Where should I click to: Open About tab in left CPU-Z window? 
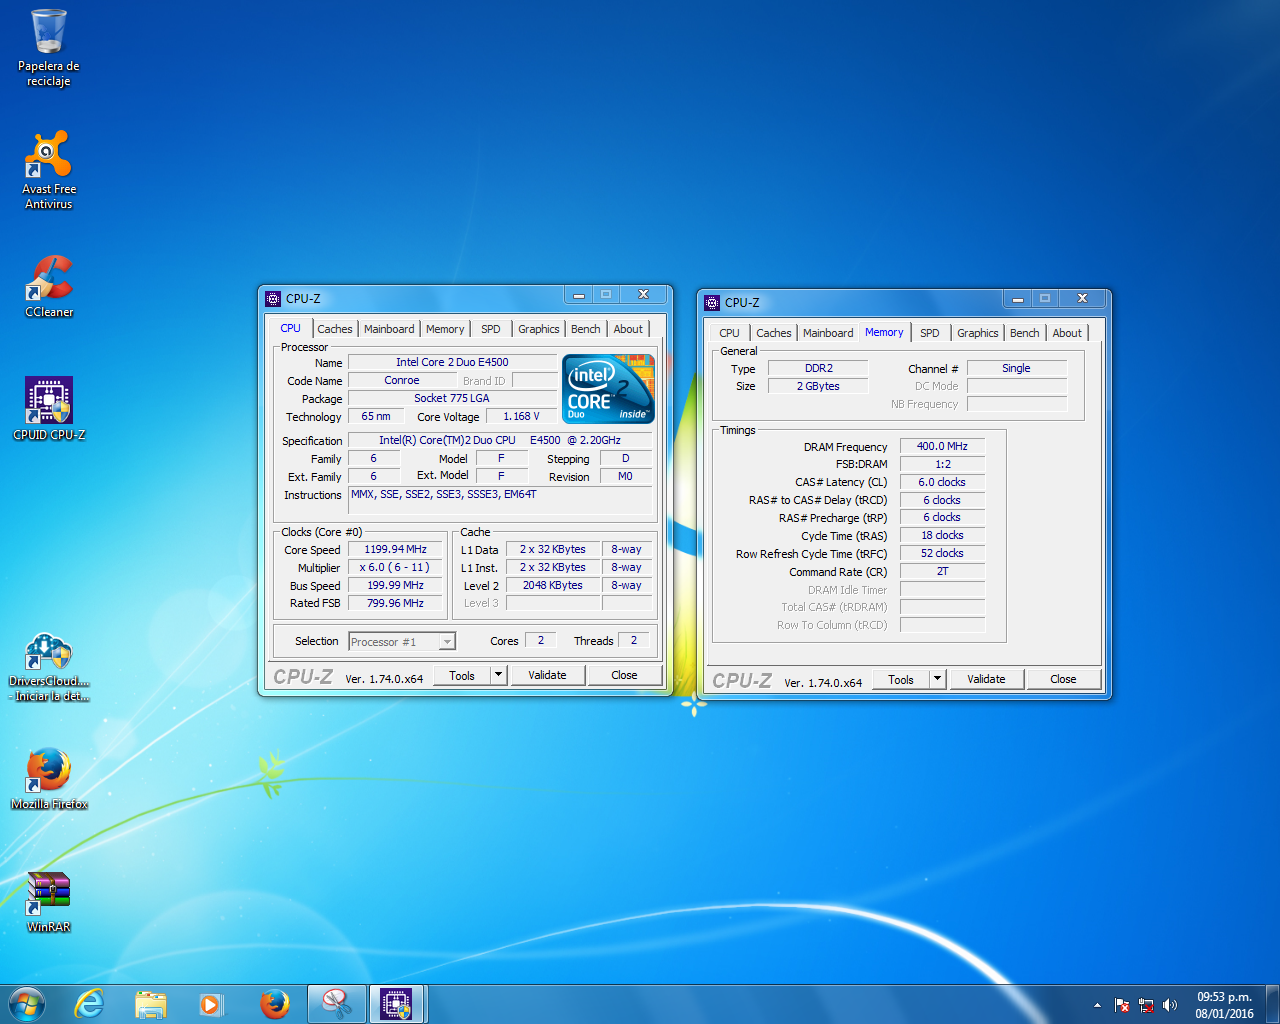click(628, 329)
